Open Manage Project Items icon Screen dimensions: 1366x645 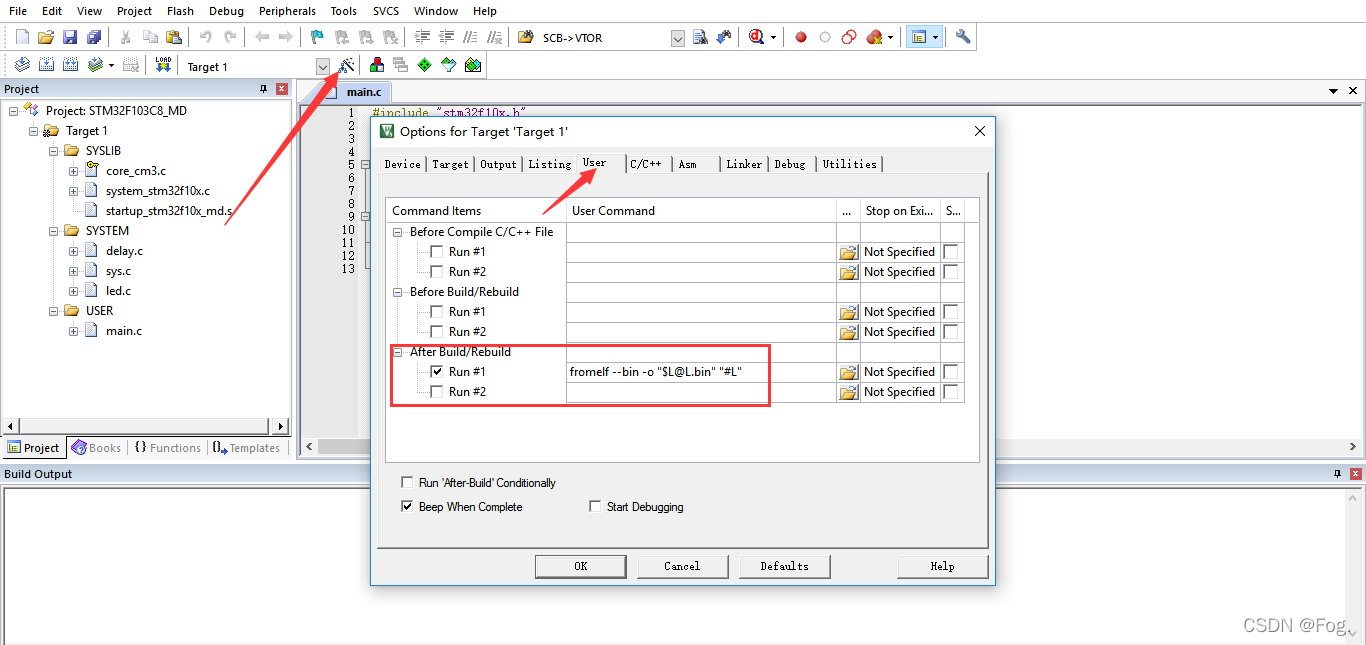377,65
